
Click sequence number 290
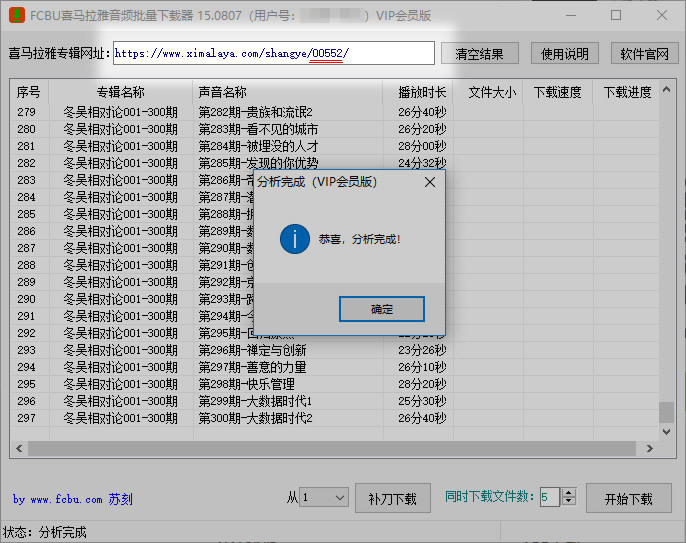(x=26, y=299)
